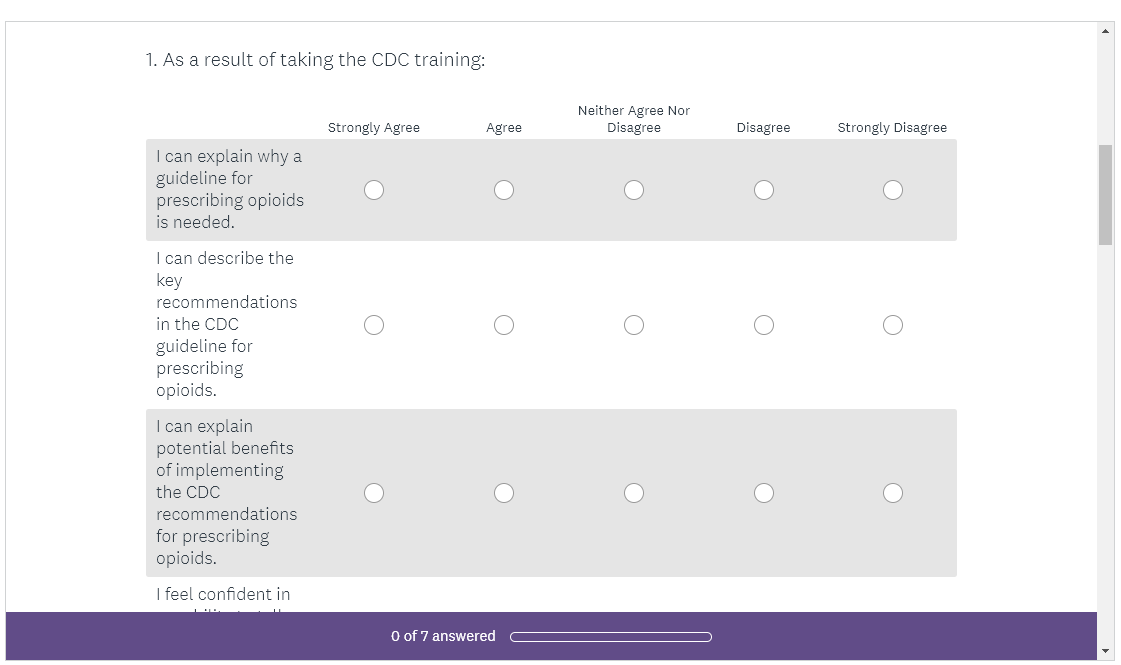Choose Neither Agree Nor Disagree for guideline needed
This screenshot has width=1121, height=665.
coord(634,190)
